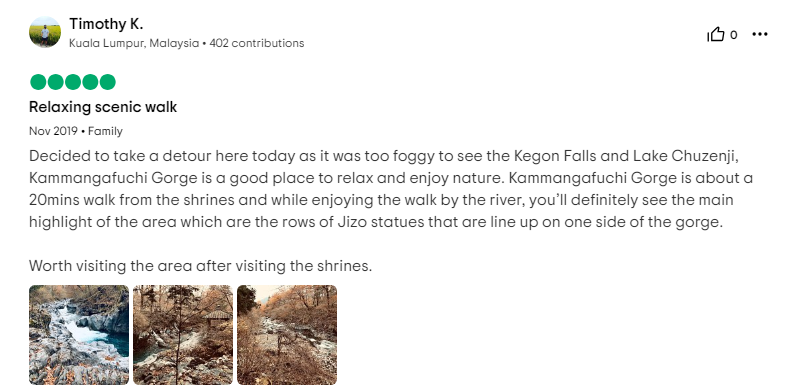Select the third green rating bubble
This screenshot has width=797, height=386.
73,82
